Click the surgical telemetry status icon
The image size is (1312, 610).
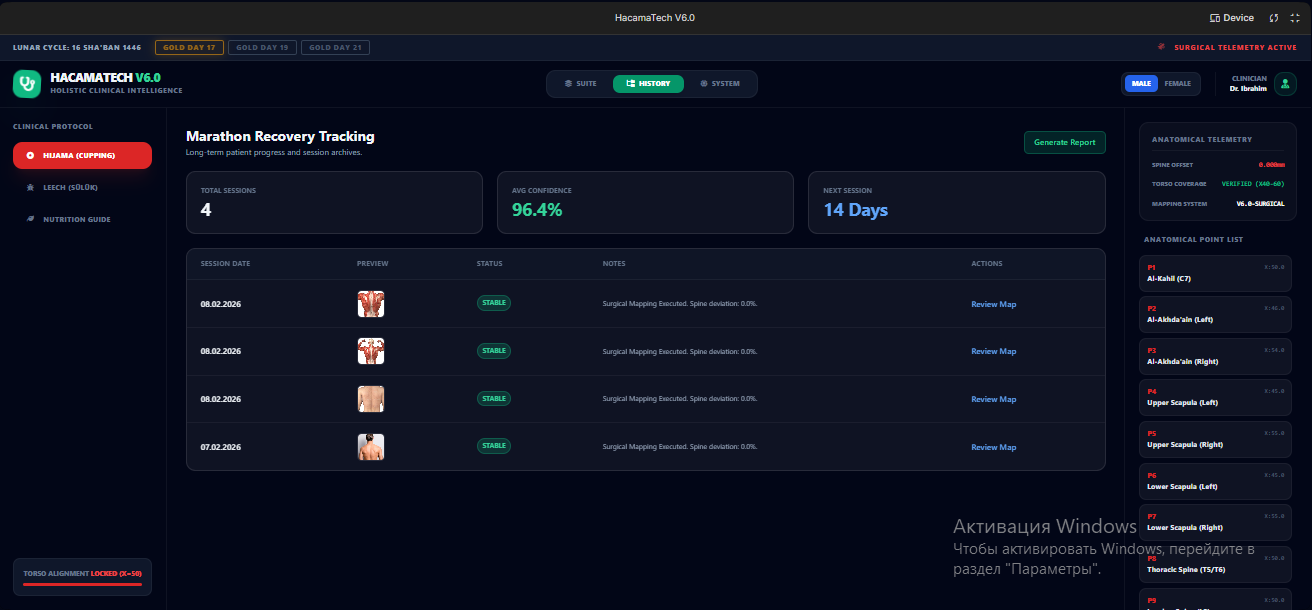click(x=1161, y=47)
